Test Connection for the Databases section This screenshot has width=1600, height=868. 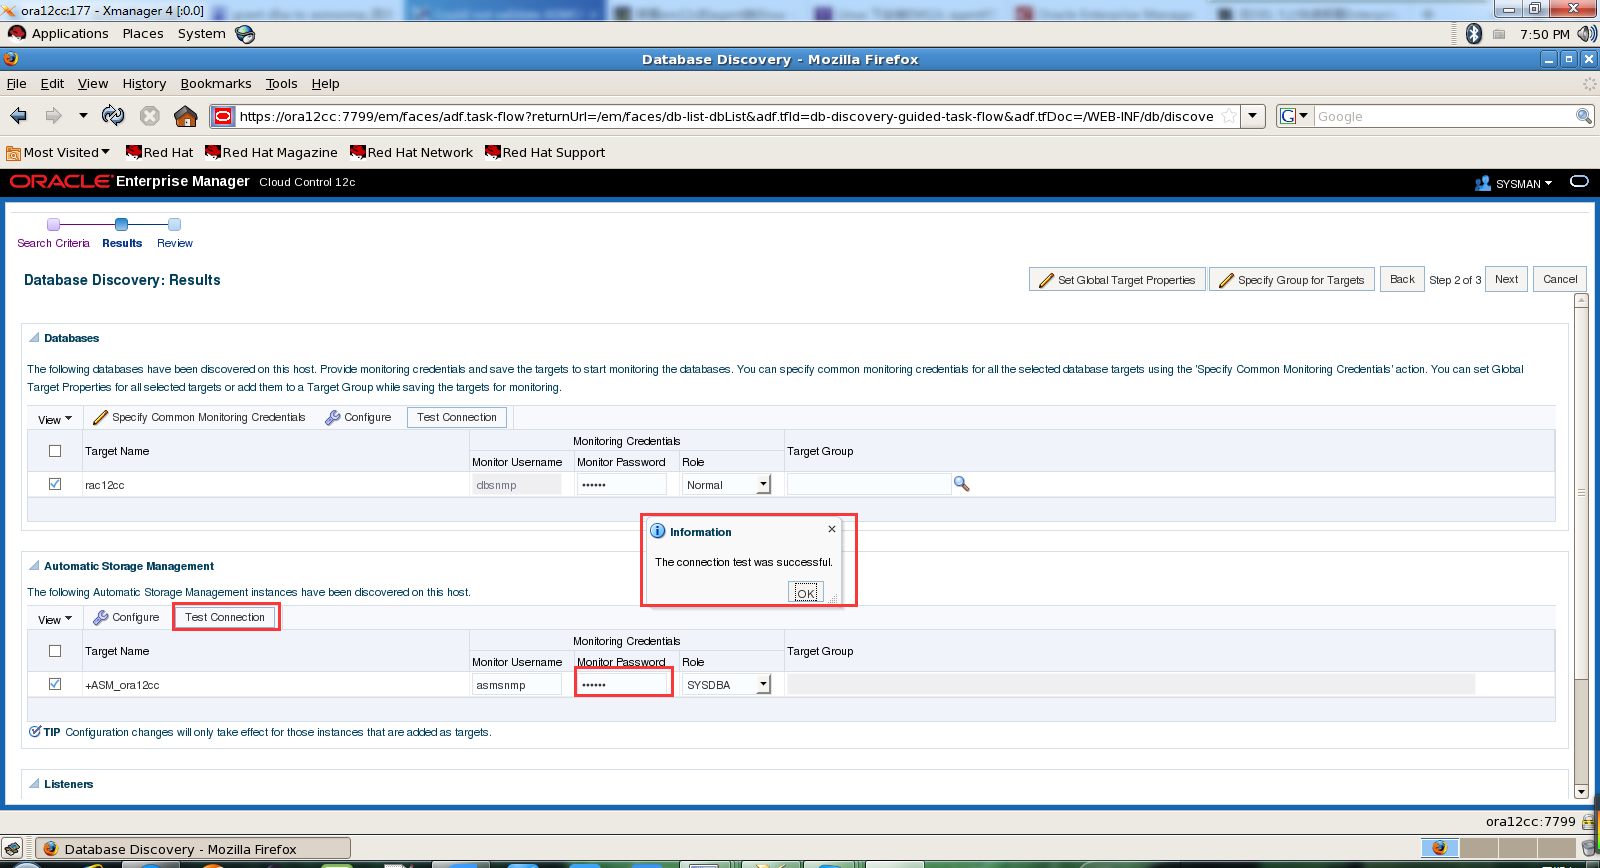click(457, 417)
